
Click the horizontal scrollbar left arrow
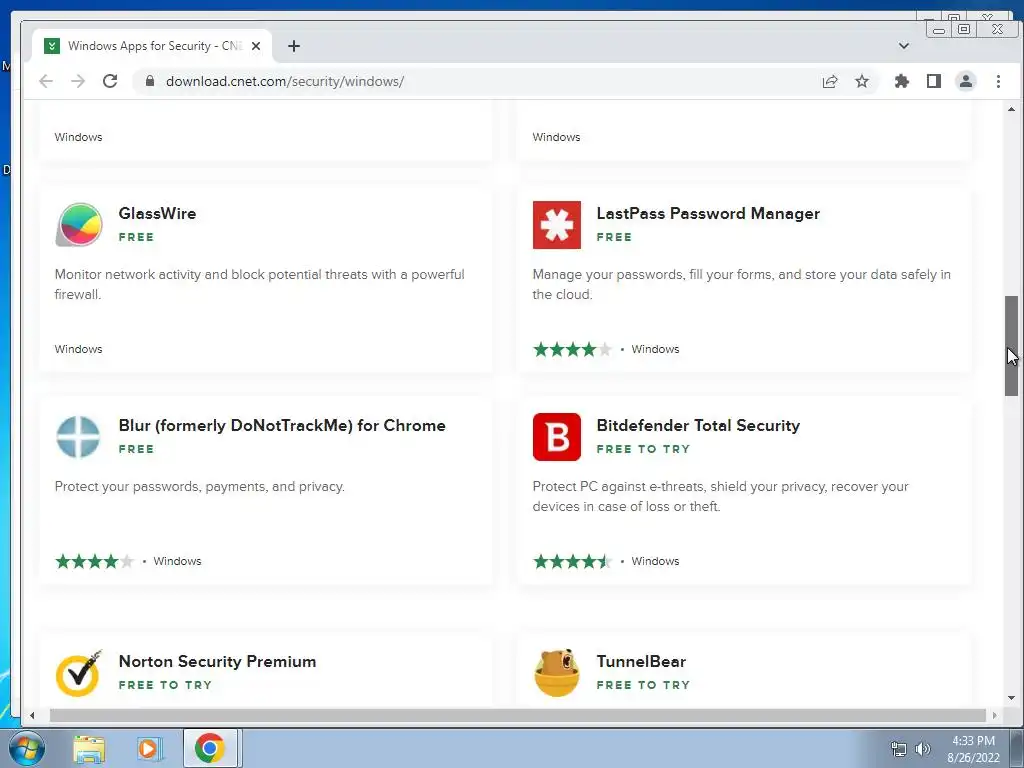pyautogui.click(x=32, y=716)
